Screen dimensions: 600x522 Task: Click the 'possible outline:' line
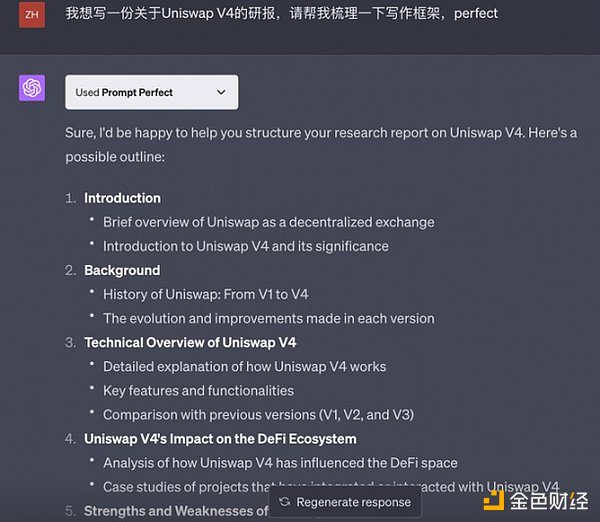point(115,157)
